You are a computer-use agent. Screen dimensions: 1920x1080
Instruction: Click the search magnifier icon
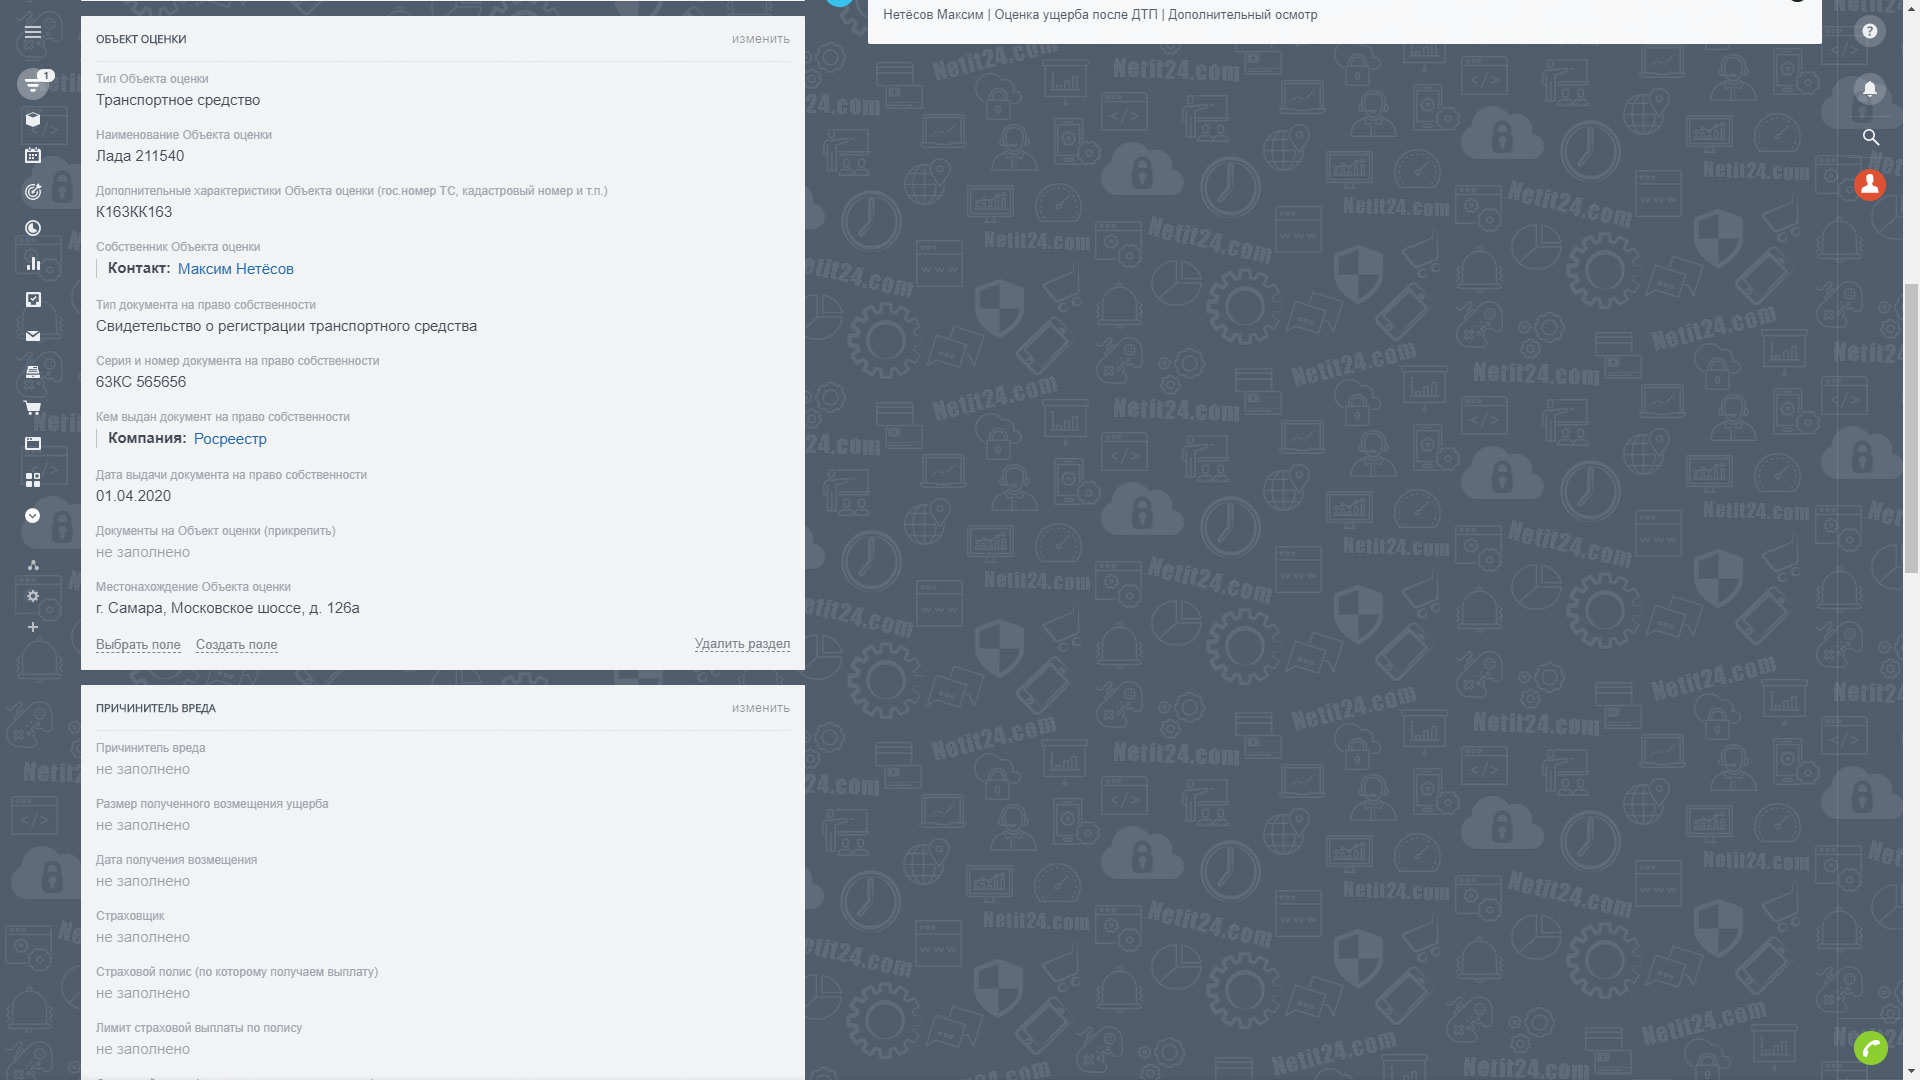pos(1870,137)
